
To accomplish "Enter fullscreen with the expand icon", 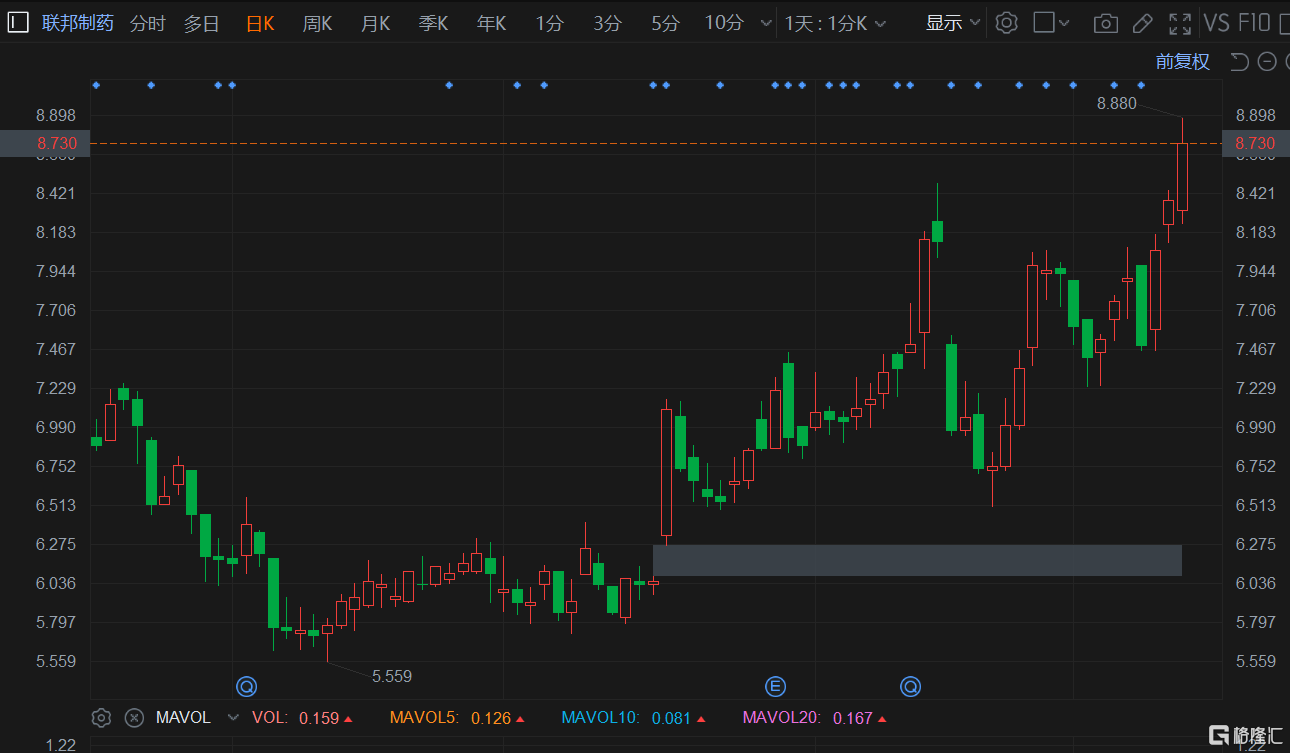I will tap(1180, 22).
